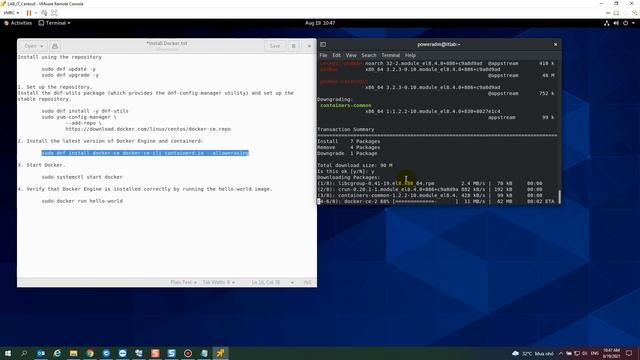Click the date and time clock in top bar
The height and width of the screenshot is (360, 640).
[x=320, y=23]
